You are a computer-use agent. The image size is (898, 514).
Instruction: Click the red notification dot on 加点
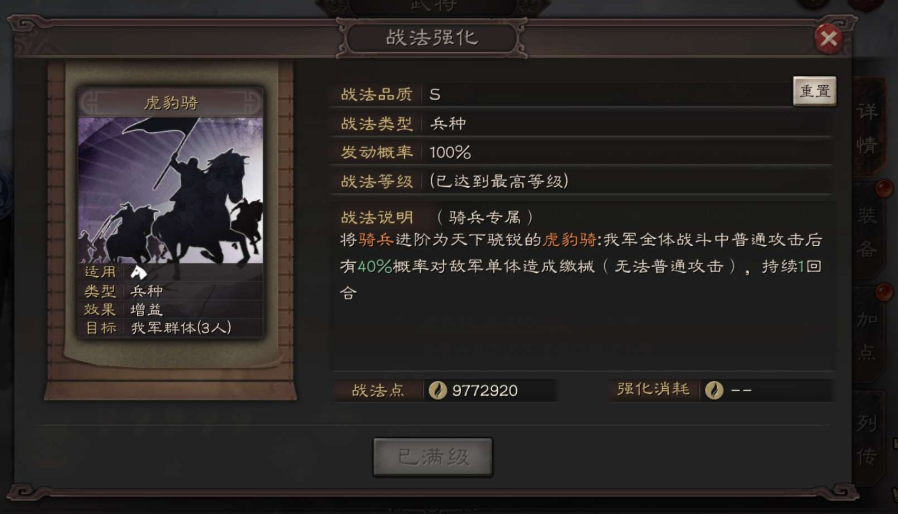pyautogui.click(x=884, y=292)
